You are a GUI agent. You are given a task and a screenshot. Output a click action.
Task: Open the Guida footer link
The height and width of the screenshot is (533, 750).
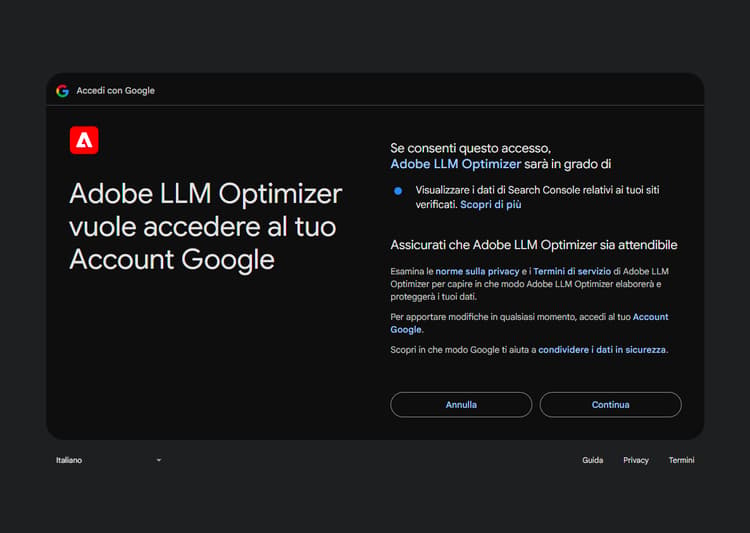(593, 460)
